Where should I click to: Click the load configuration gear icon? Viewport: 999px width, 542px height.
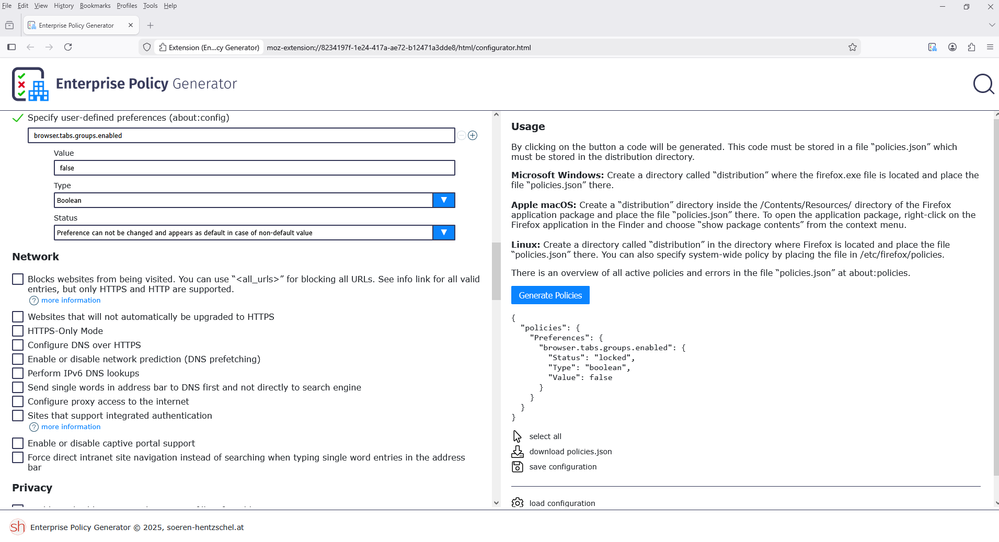(517, 503)
